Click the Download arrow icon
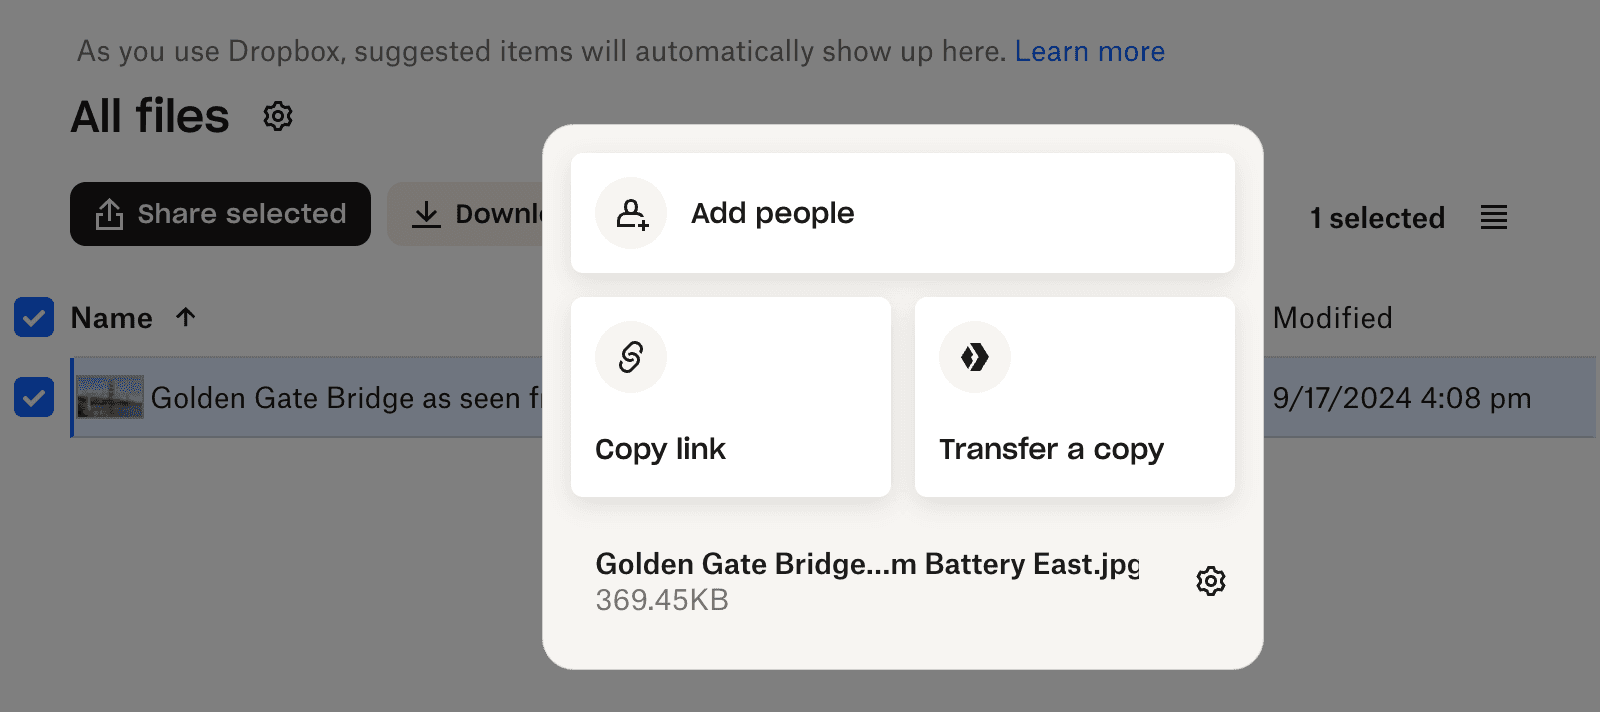 tap(427, 214)
